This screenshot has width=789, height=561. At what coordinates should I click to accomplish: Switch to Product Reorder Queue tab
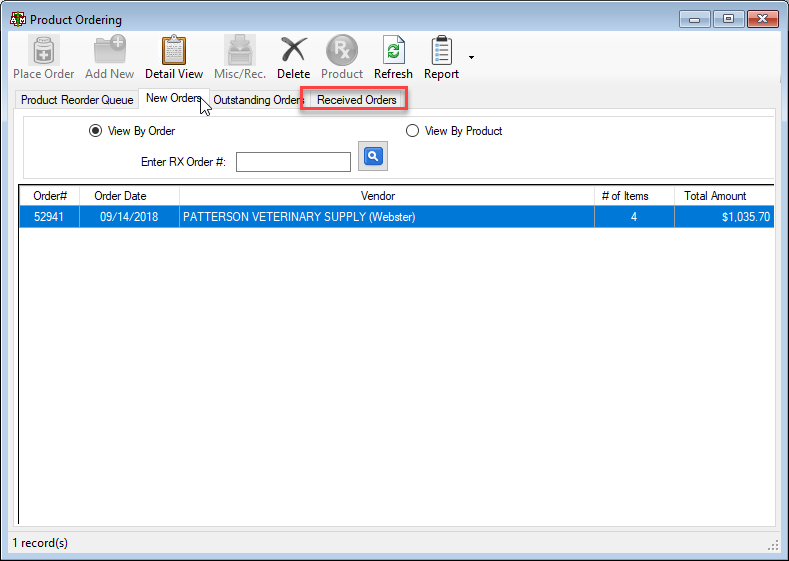pos(77,100)
